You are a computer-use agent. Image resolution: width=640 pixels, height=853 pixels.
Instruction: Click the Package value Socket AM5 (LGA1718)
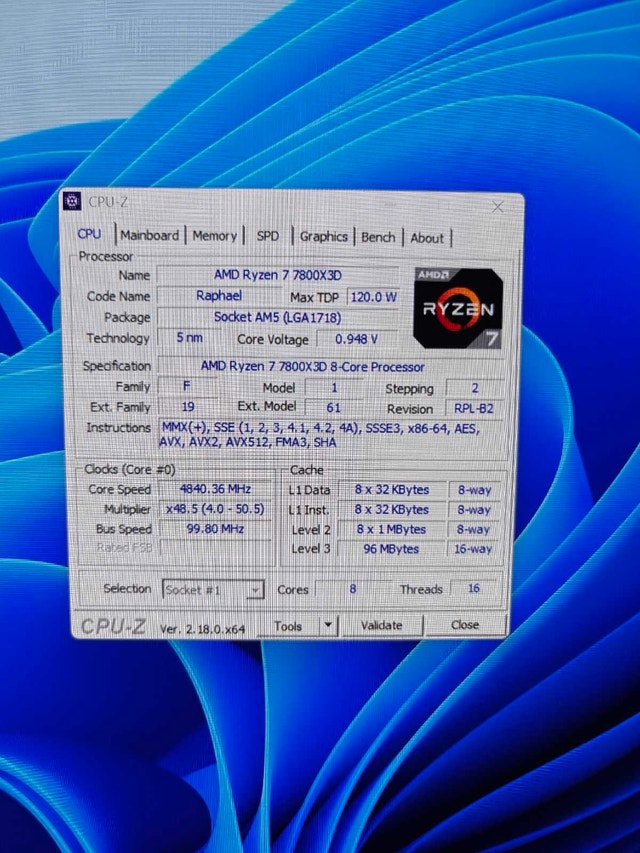click(x=278, y=317)
